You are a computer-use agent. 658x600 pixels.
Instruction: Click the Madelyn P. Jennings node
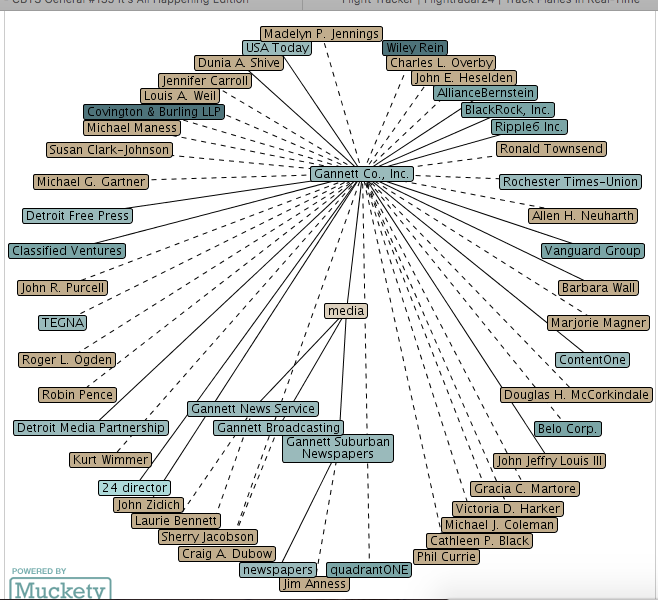321,34
